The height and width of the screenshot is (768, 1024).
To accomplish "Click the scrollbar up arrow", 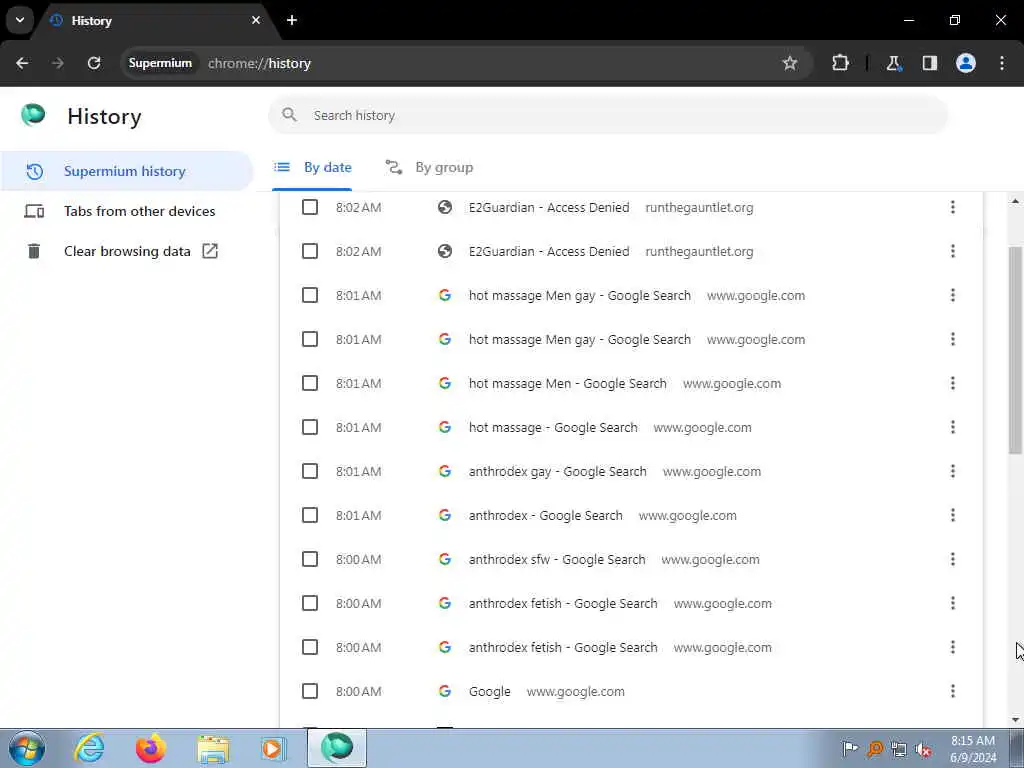I will click(1015, 201).
